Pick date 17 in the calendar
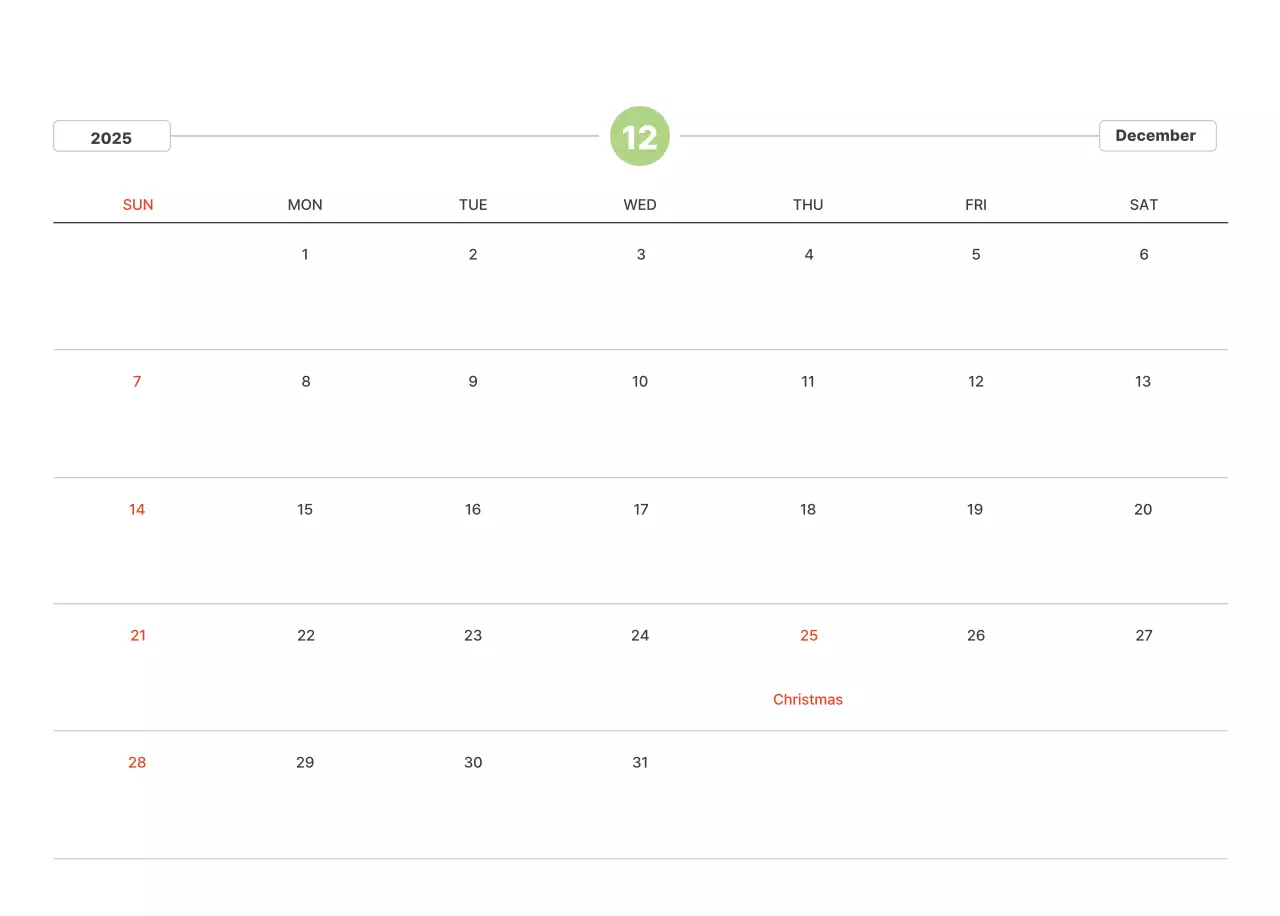Image resolution: width=1280 pixels, height=916 pixels. coord(641,510)
